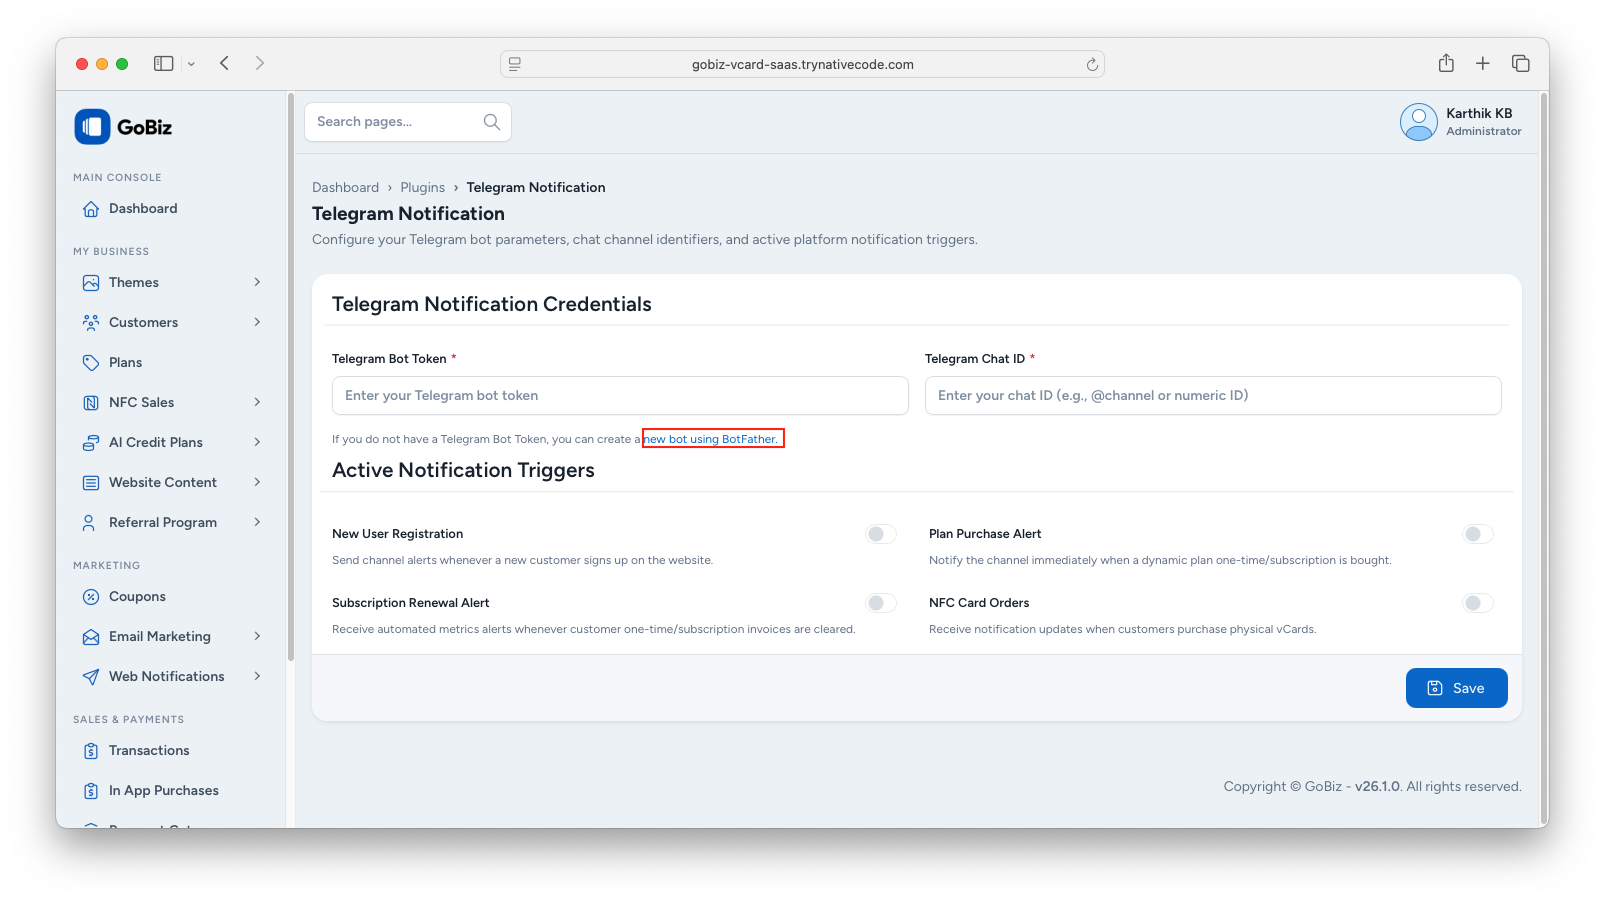1605x902 pixels.
Task: Expand the Customers submenu chevron
Action: [x=257, y=322]
